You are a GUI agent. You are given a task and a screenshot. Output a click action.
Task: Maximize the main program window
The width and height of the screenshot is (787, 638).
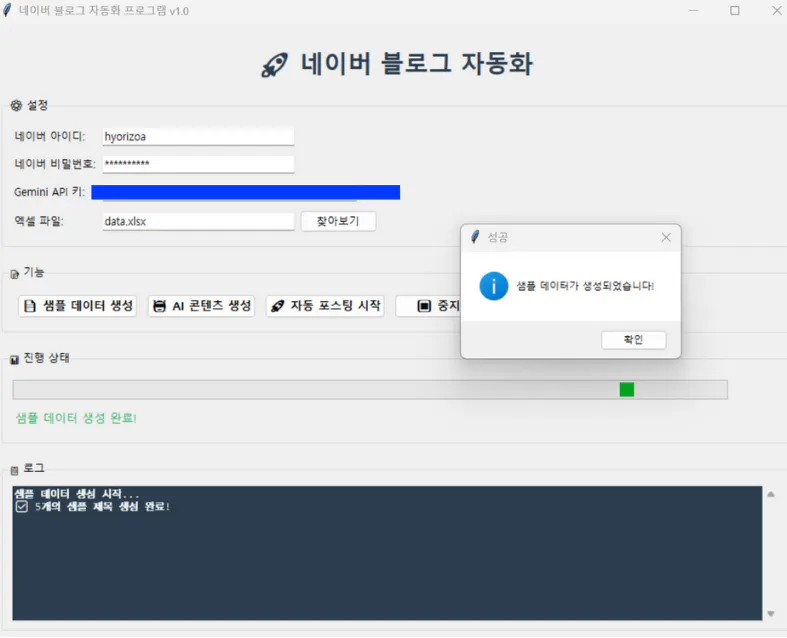coord(735,11)
